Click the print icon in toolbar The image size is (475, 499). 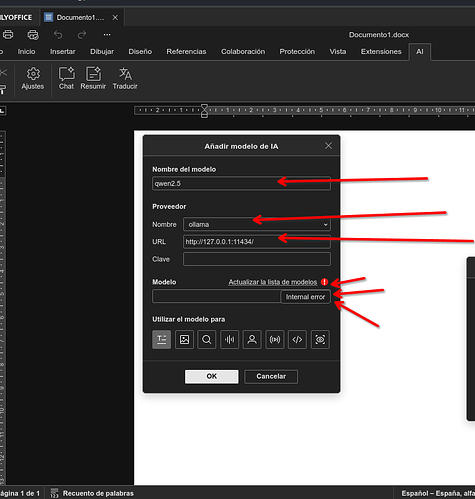pos(8,35)
